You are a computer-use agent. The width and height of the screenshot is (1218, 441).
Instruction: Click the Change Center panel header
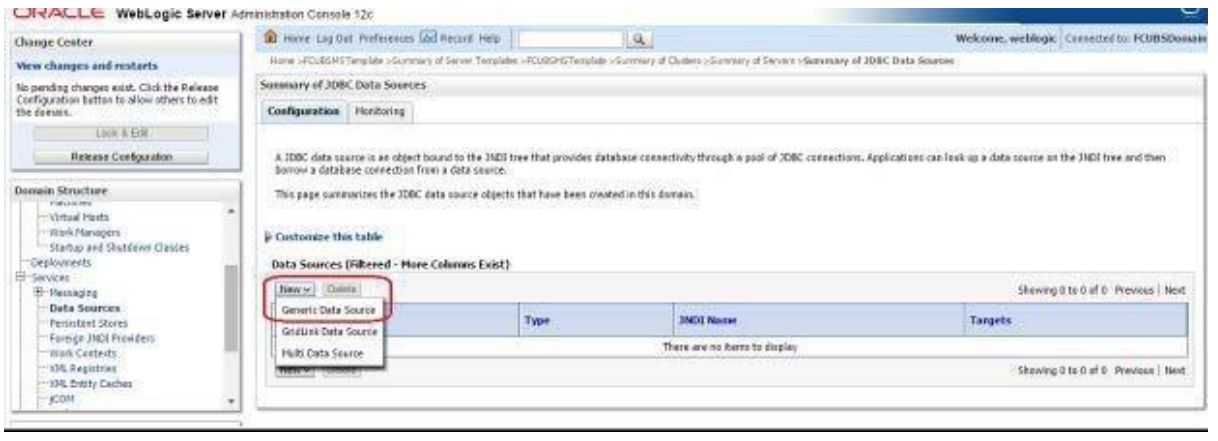point(123,41)
